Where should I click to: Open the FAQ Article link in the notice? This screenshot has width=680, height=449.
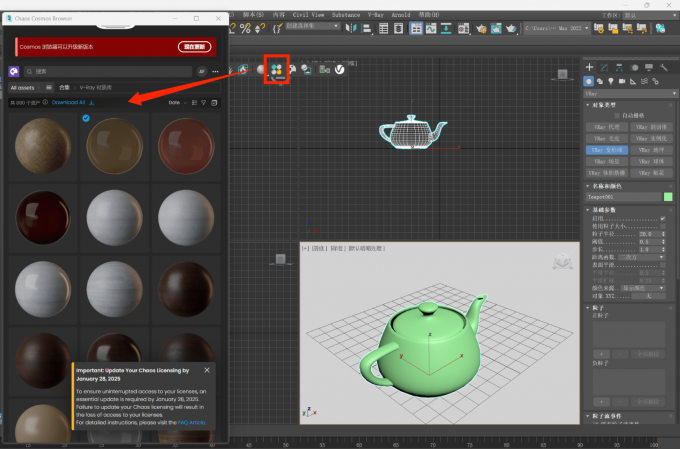[192, 423]
